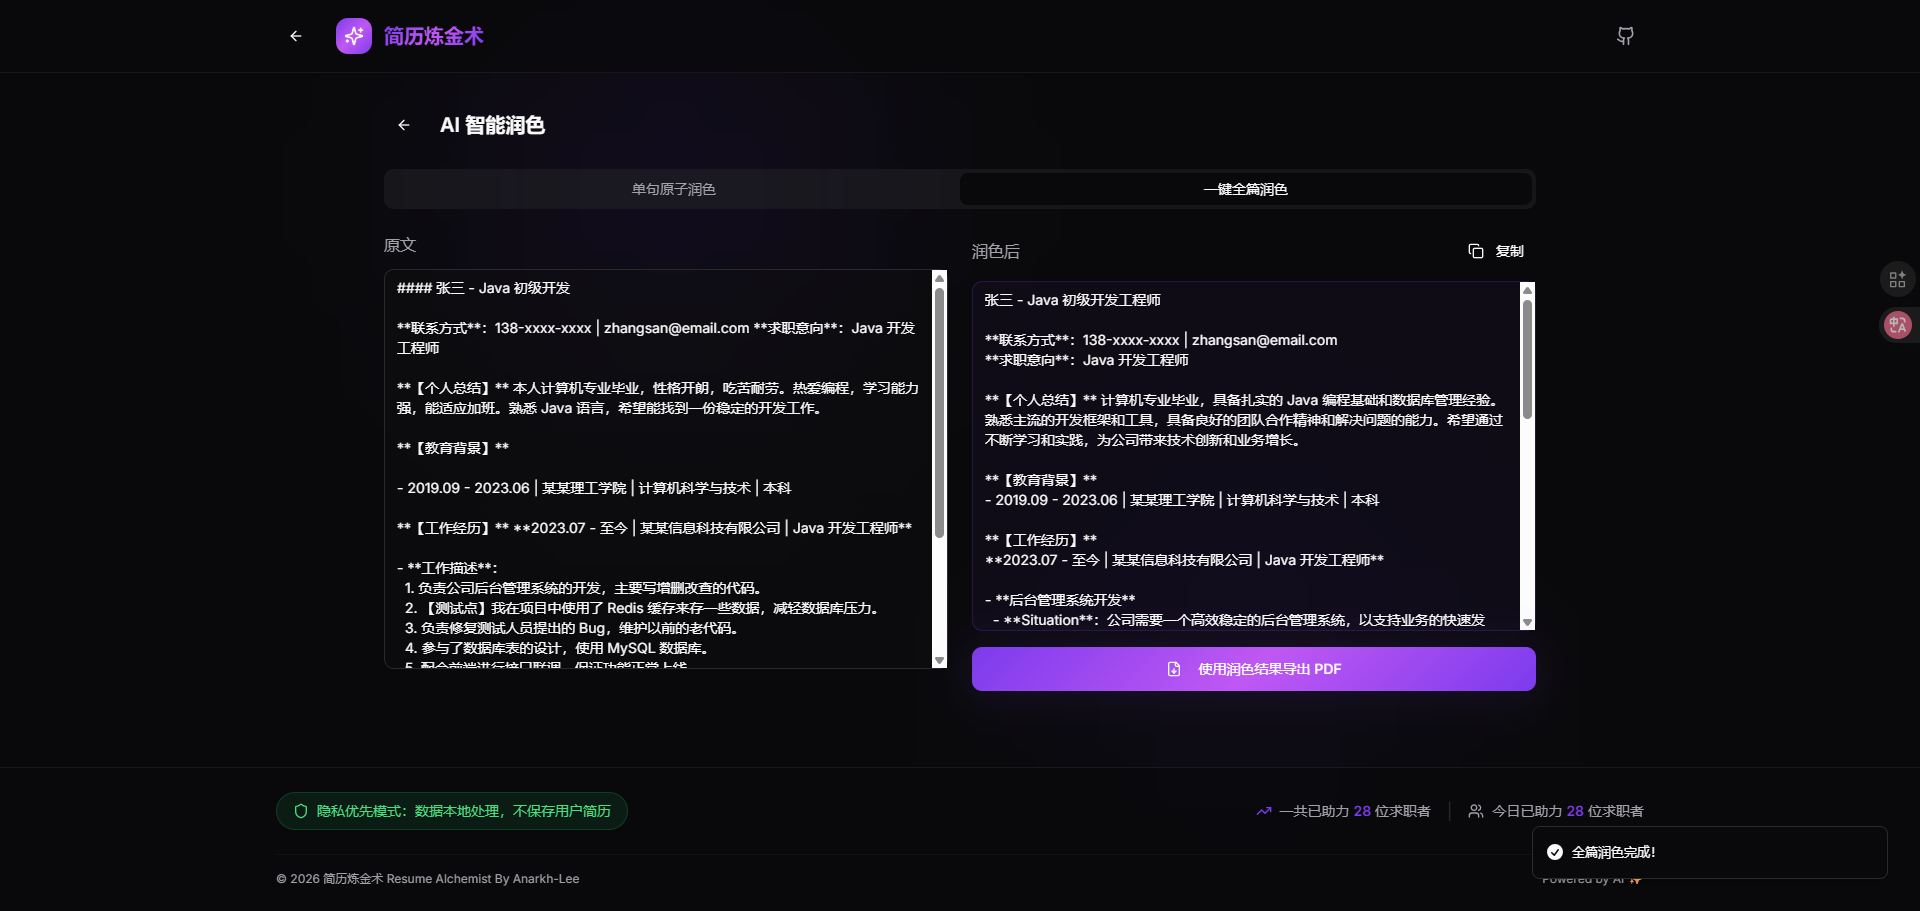The height and width of the screenshot is (911, 1920).
Task: Click the shield icon in the privacy badge
Action: click(x=301, y=811)
